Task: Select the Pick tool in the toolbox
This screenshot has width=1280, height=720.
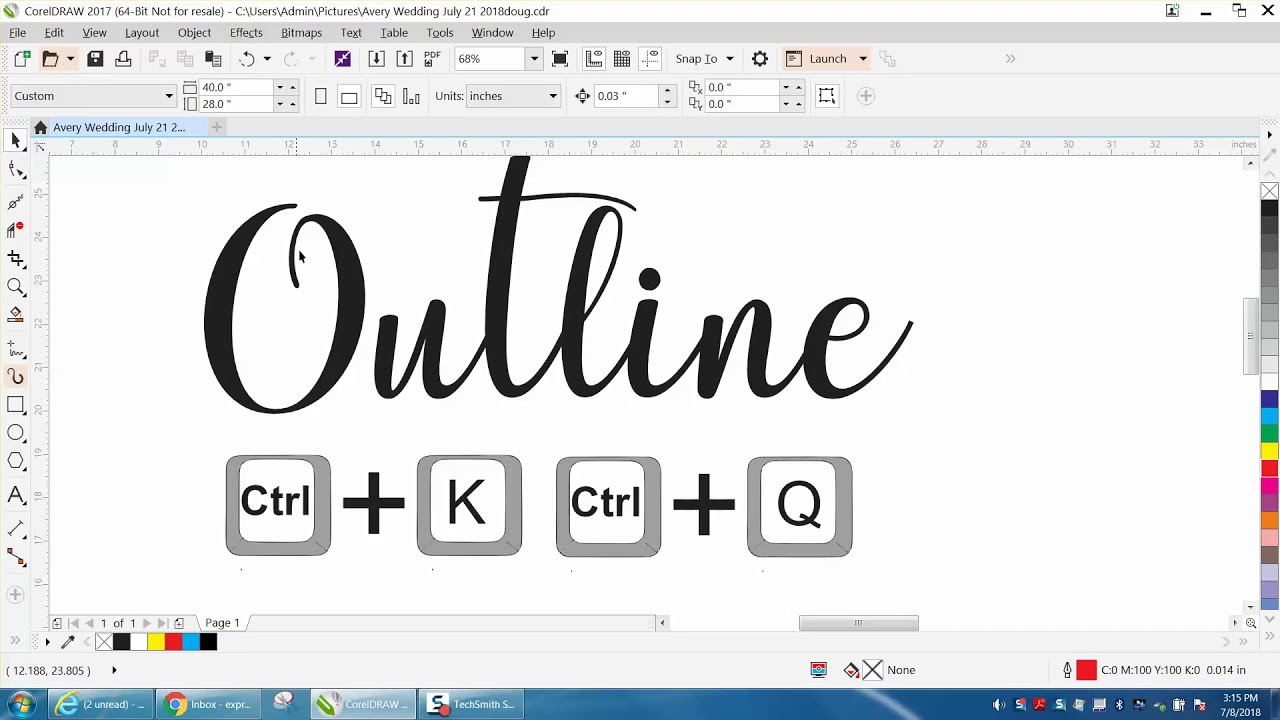Action: pyautogui.click(x=15, y=142)
